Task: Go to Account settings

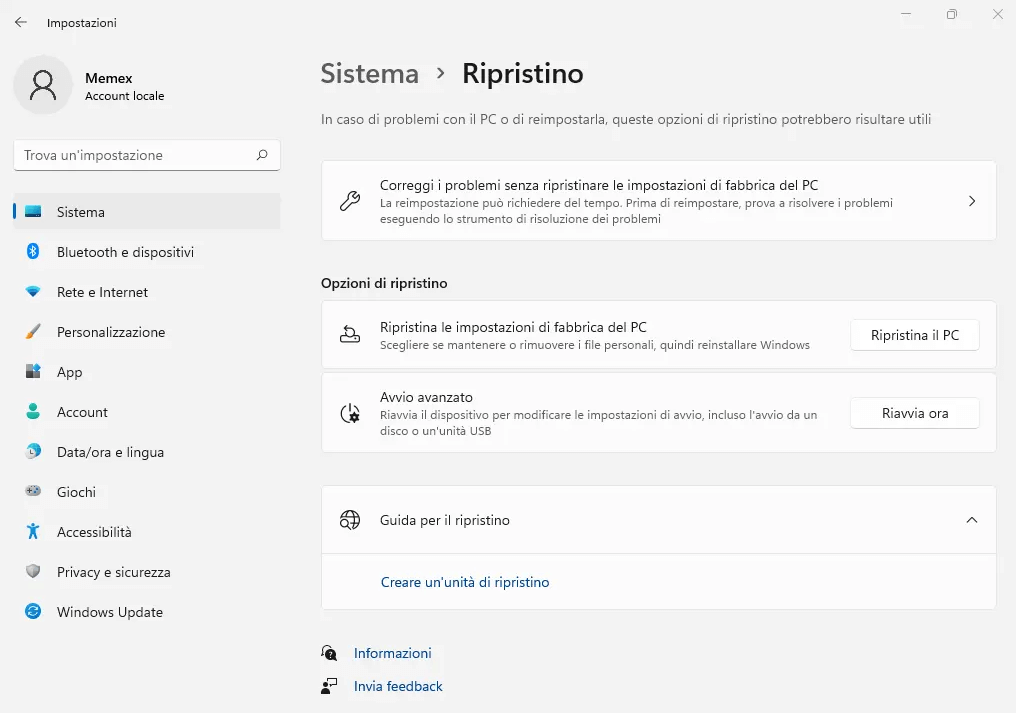Action: (x=82, y=412)
